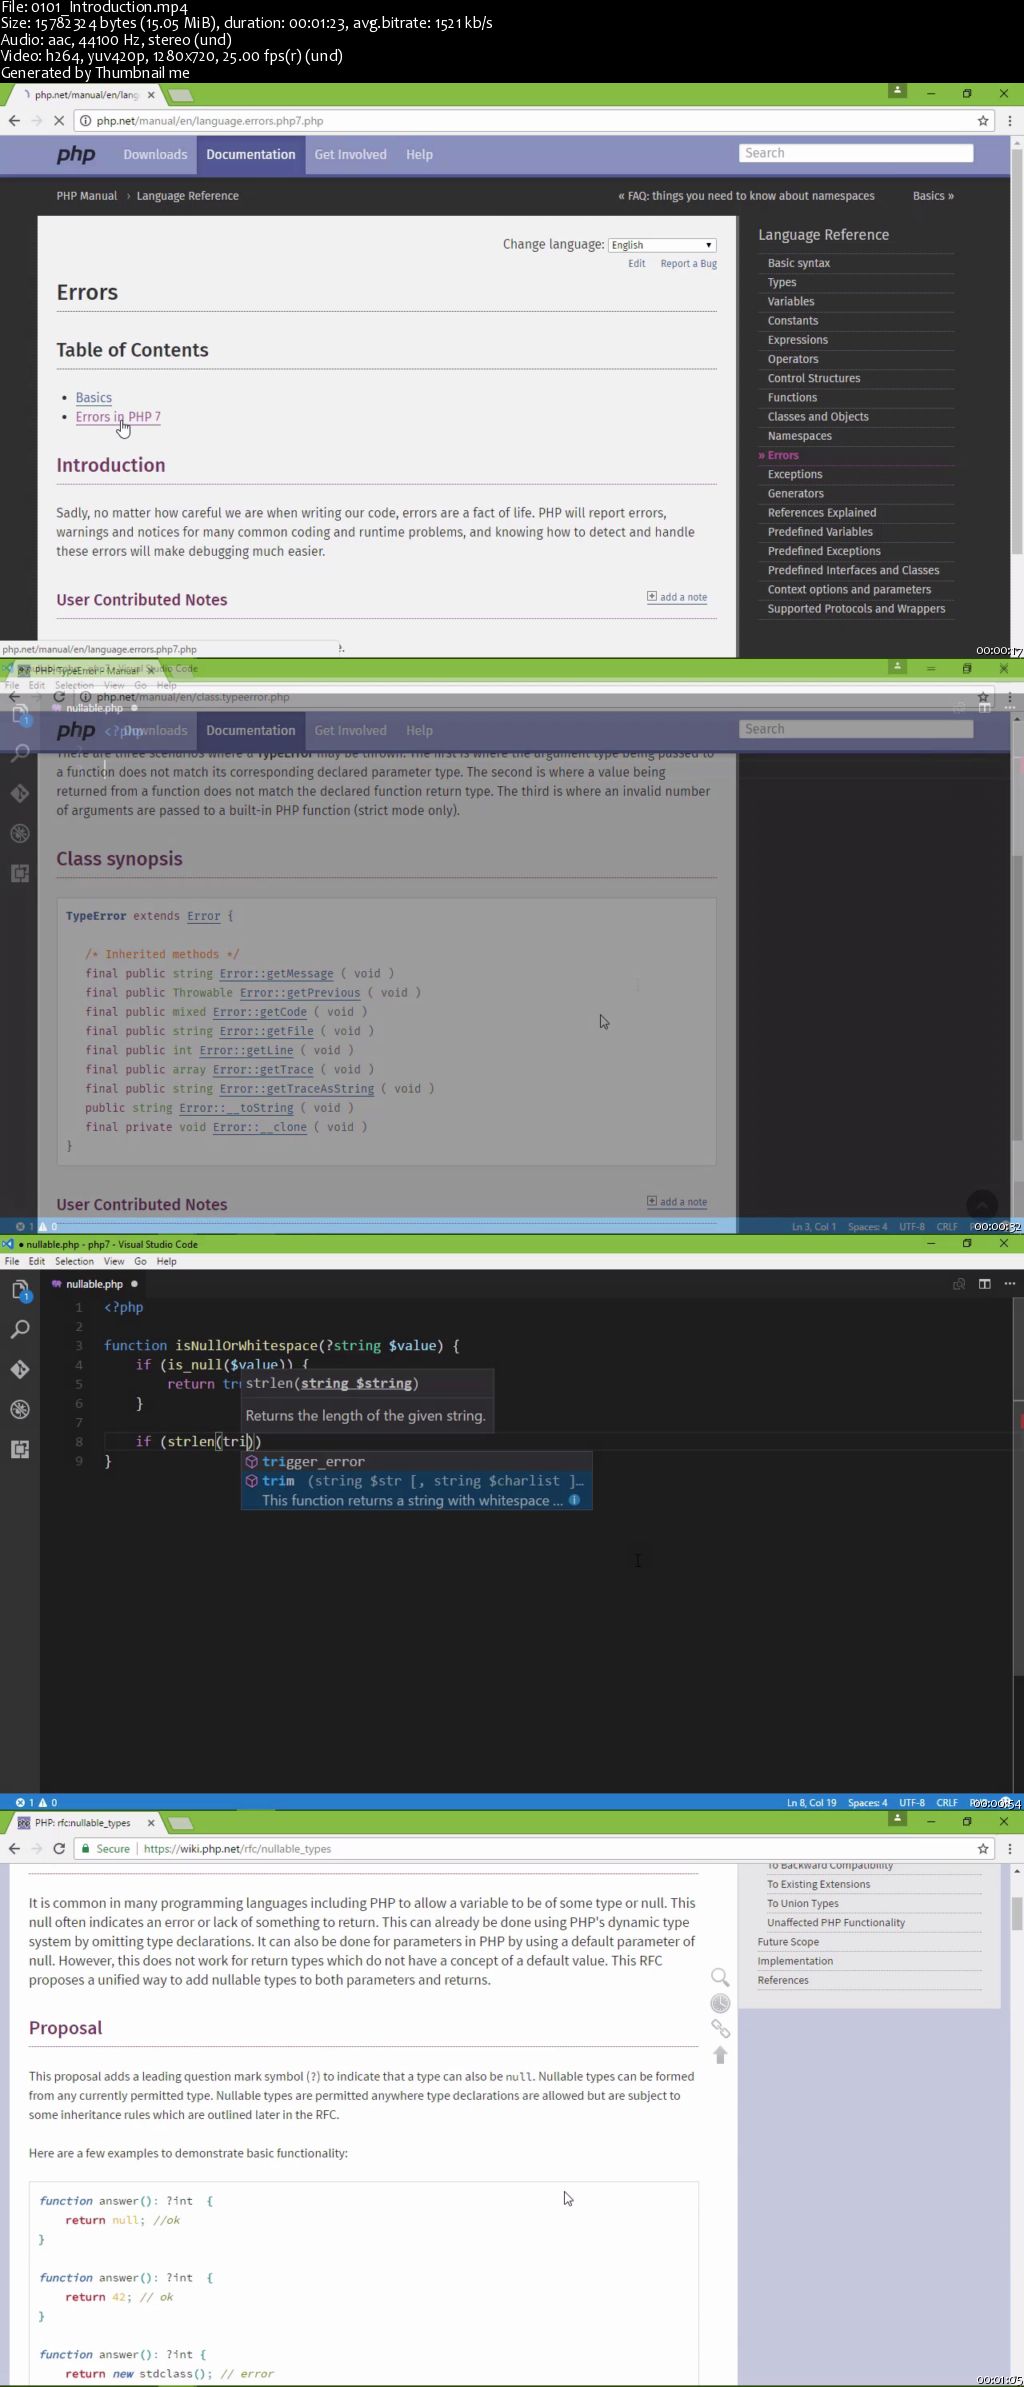Click the php logo on the Errors manual page
This screenshot has width=1024, height=2387.
(76, 154)
